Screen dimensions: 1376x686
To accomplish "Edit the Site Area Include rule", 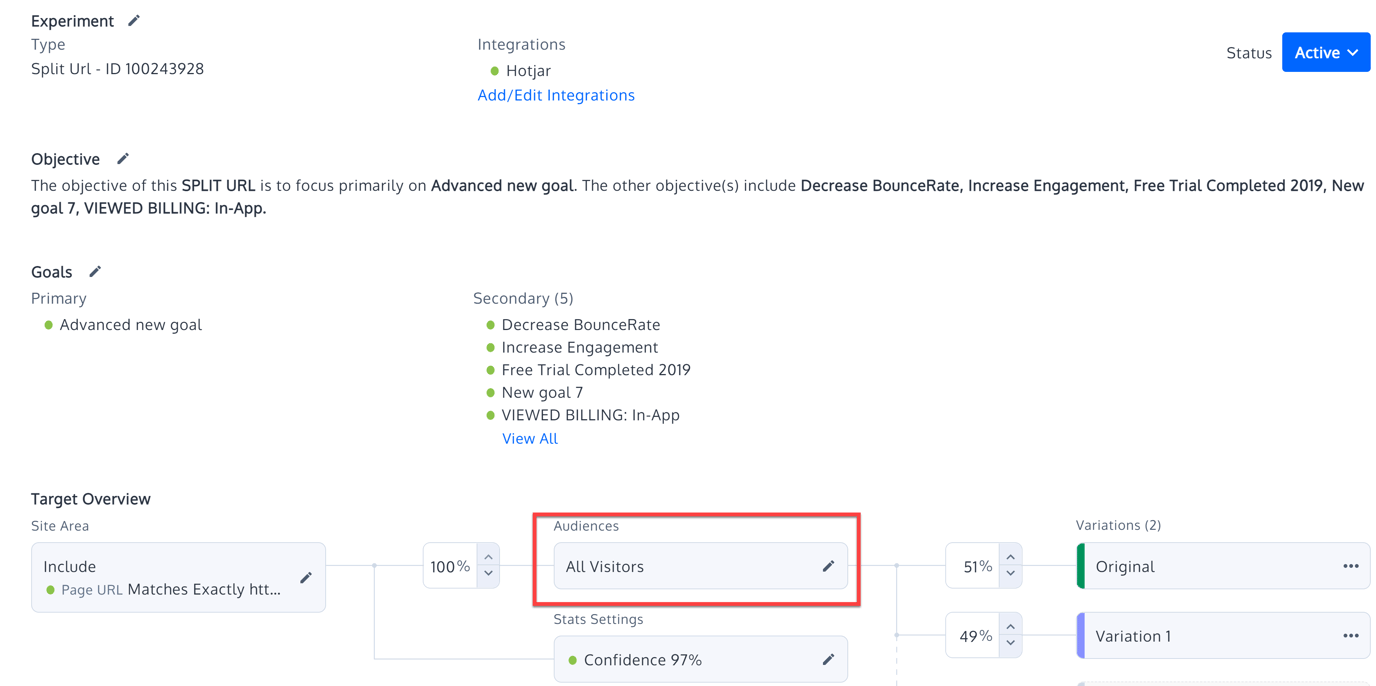I will coord(306,577).
